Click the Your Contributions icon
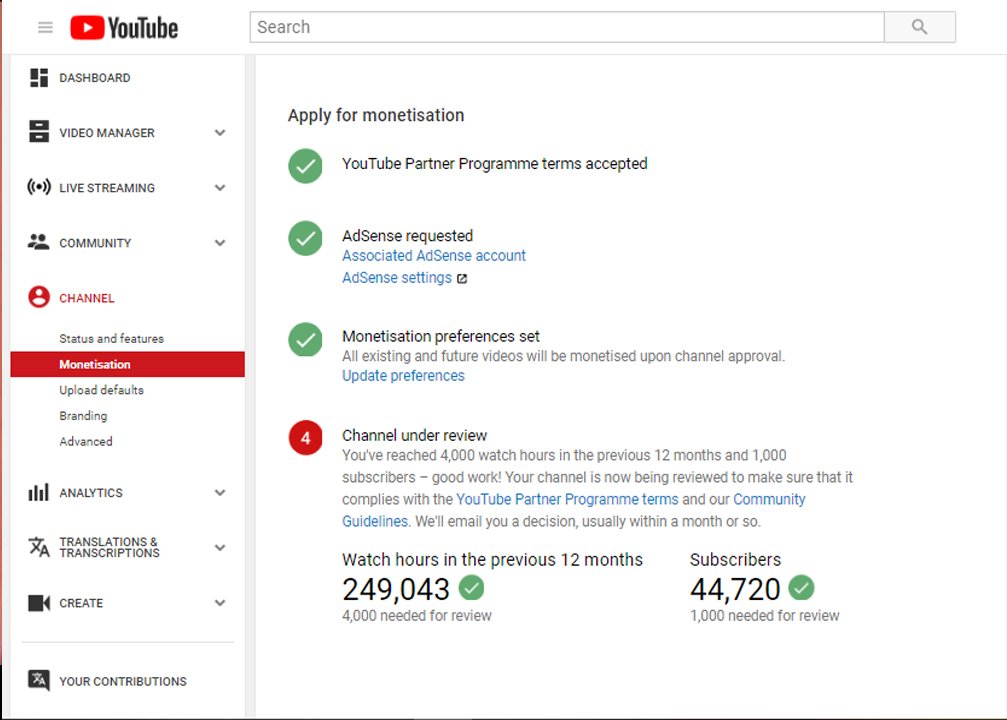 click(x=39, y=681)
